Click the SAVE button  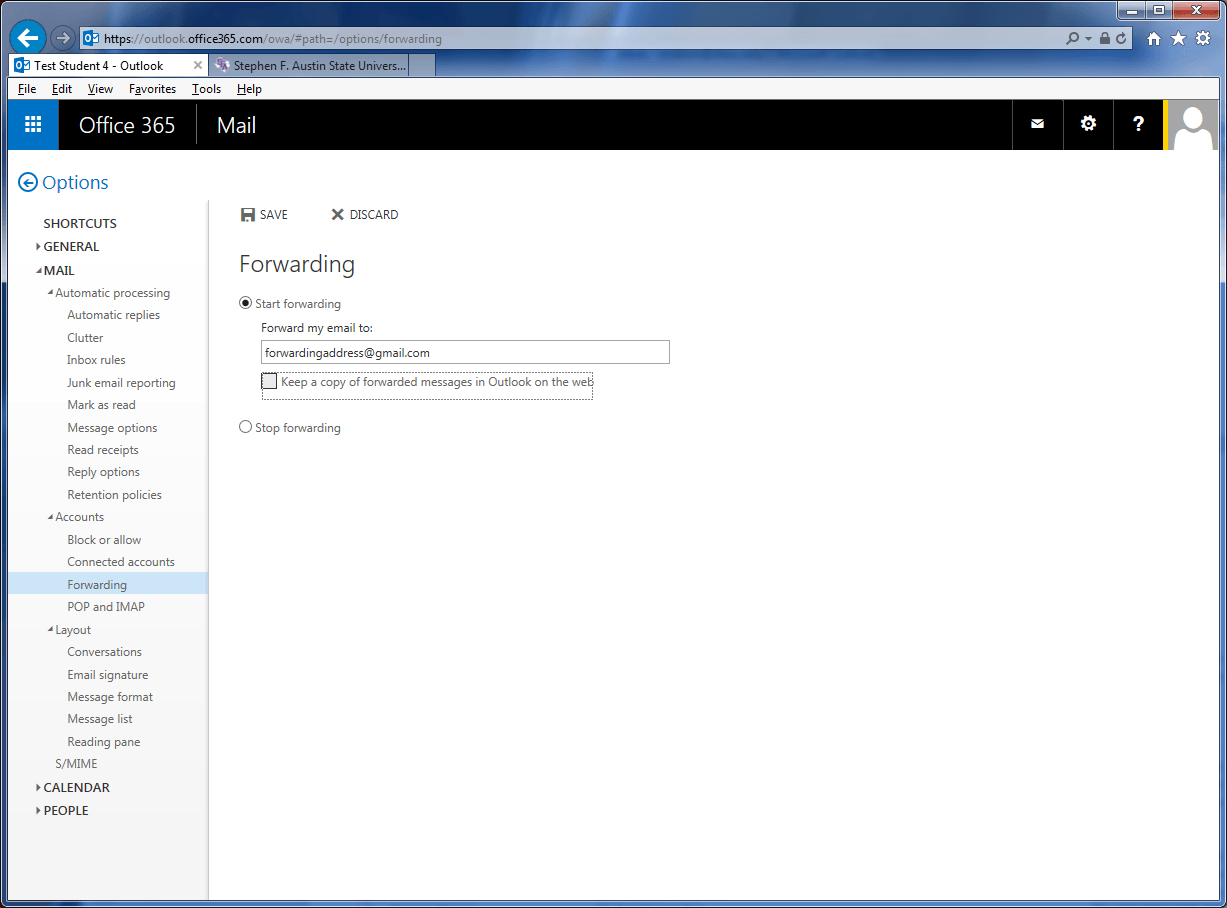pos(265,215)
